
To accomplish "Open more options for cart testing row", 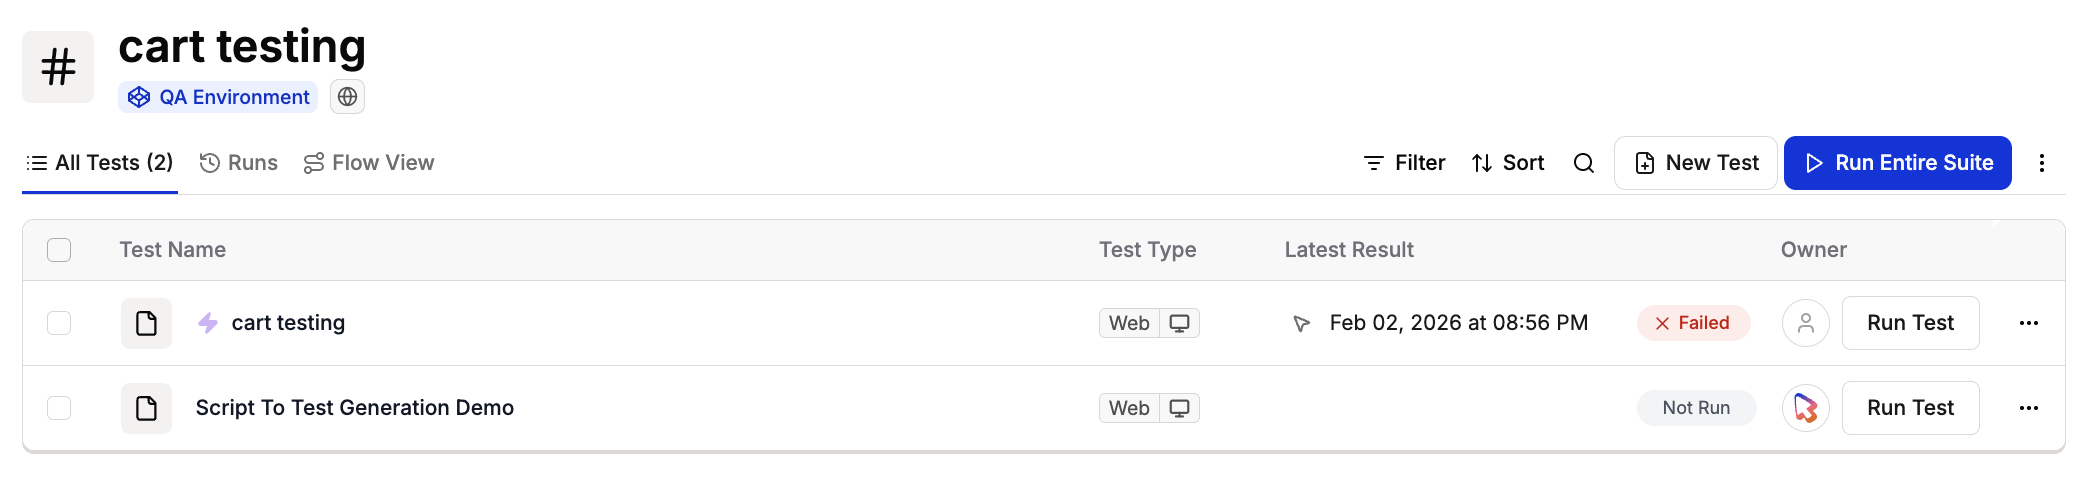I will (x=2028, y=323).
